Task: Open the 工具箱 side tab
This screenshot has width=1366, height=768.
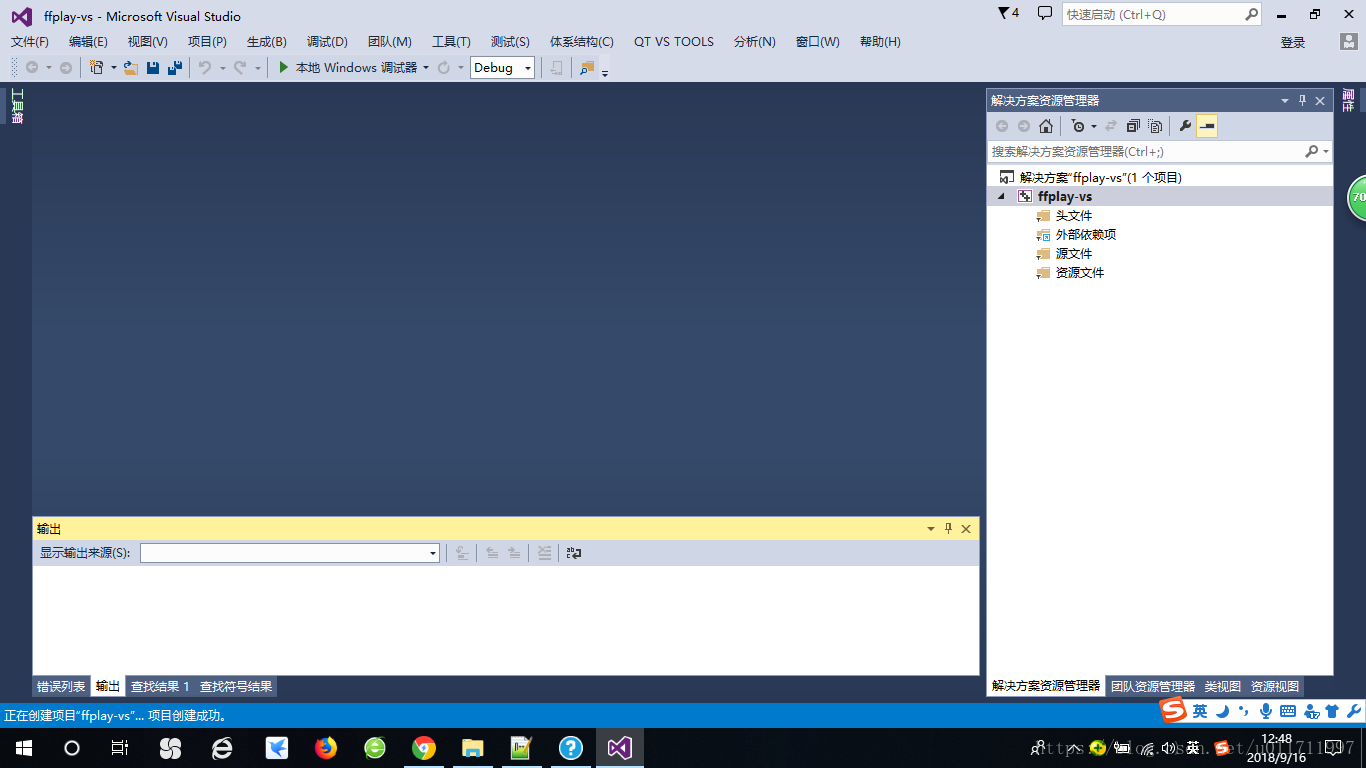Action: [x=16, y=106]
